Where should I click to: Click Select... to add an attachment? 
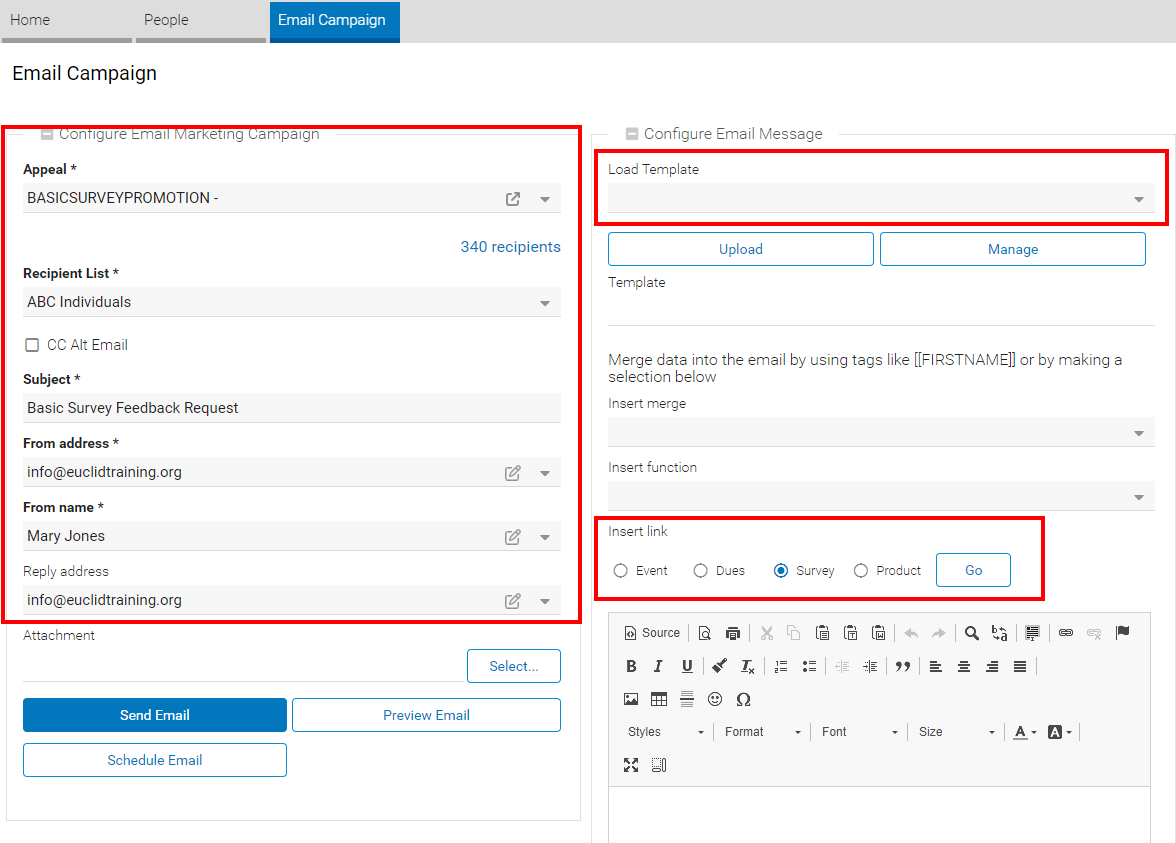point(514,666)
